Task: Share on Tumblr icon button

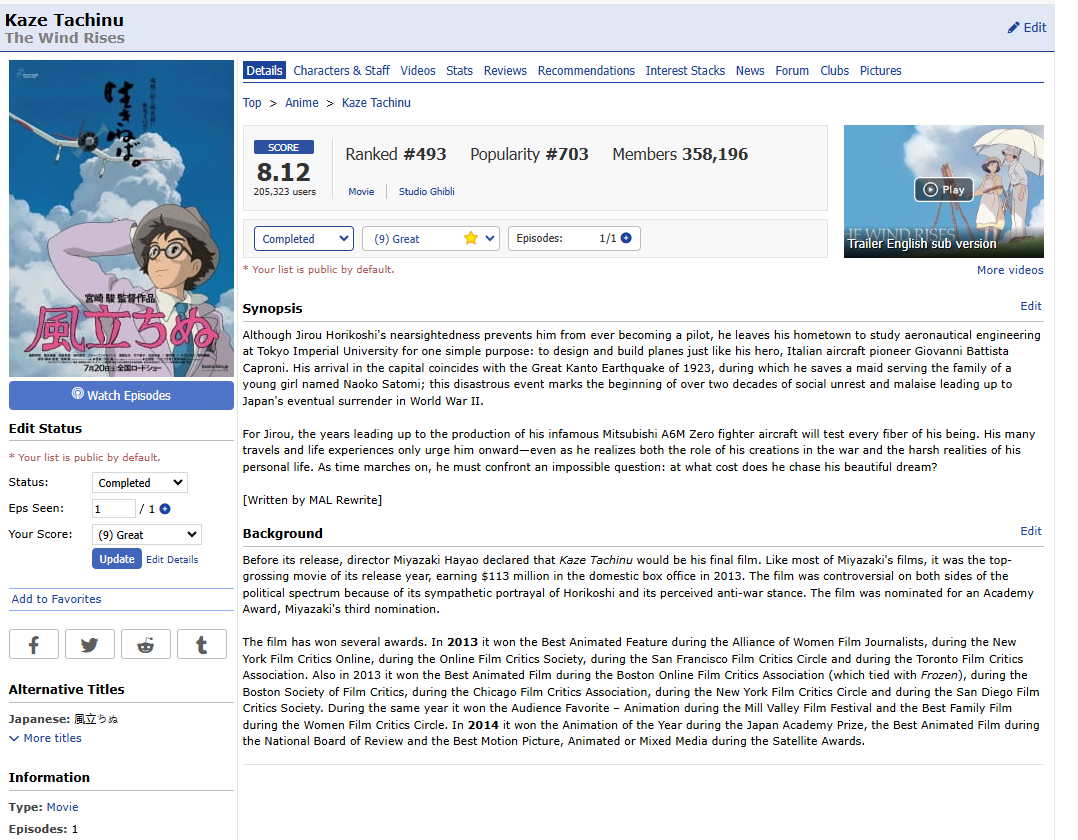Action: point(201,644)
